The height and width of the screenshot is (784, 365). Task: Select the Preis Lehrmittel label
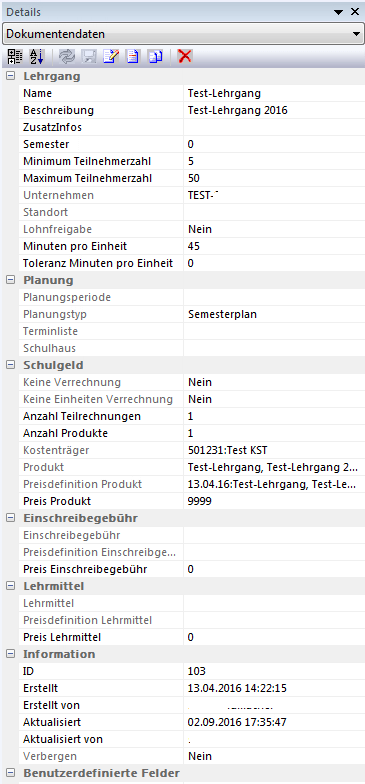point(62,638)
